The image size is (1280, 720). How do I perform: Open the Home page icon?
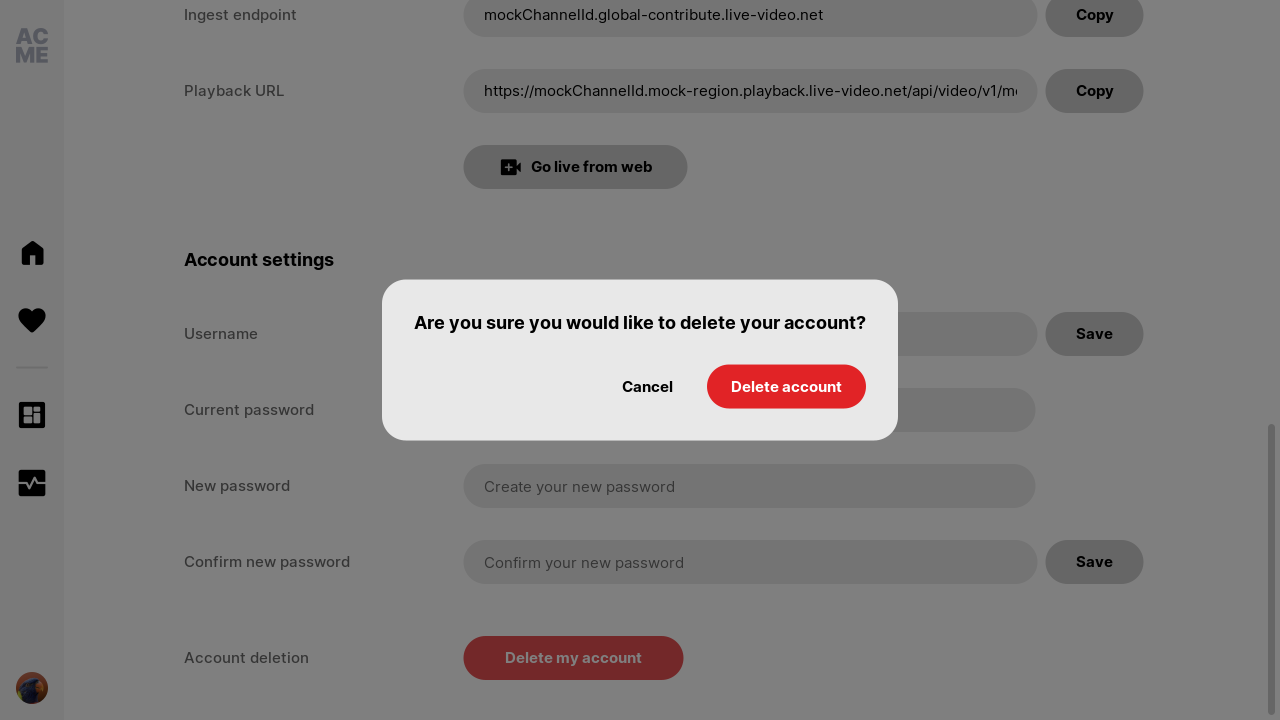[32, 253]
